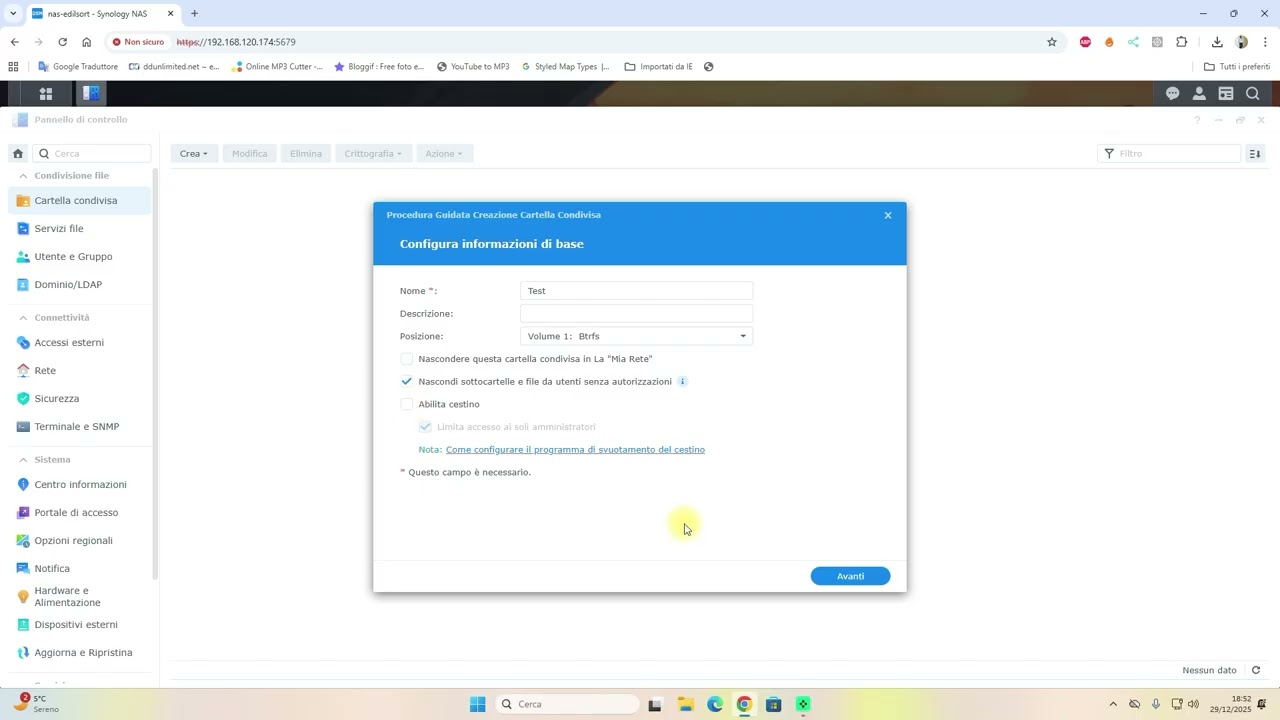Collapse the Sistema section
1280x720 pixels.
click(x=23, y=460)
